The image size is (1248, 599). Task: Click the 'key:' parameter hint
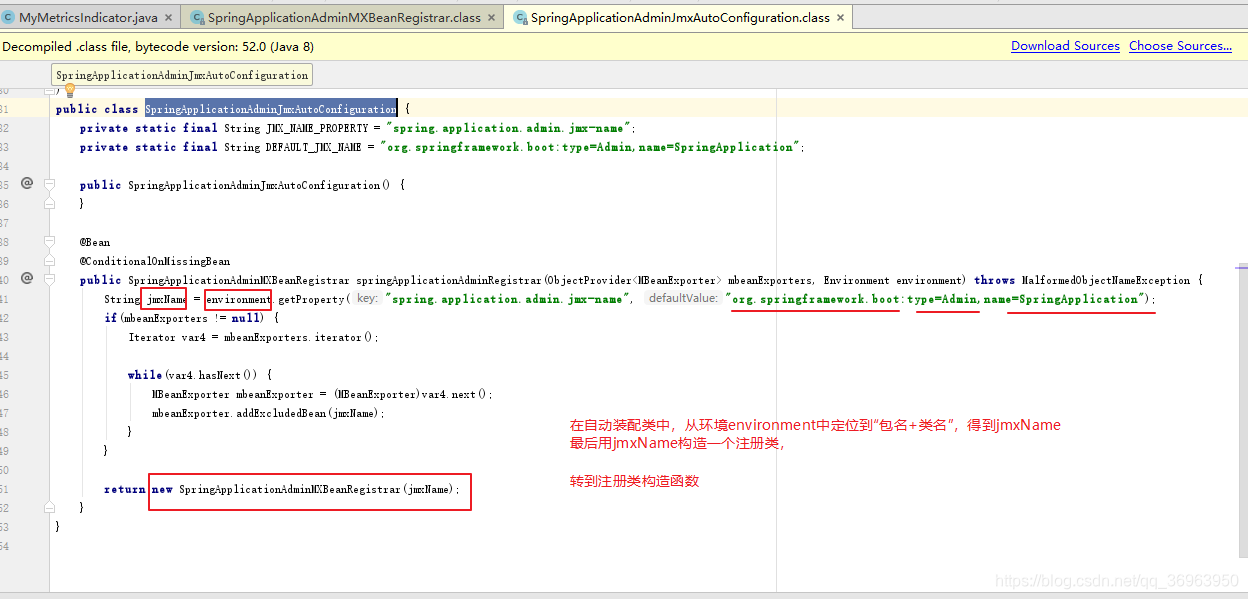pyautogui.click(x=367, y=299)
